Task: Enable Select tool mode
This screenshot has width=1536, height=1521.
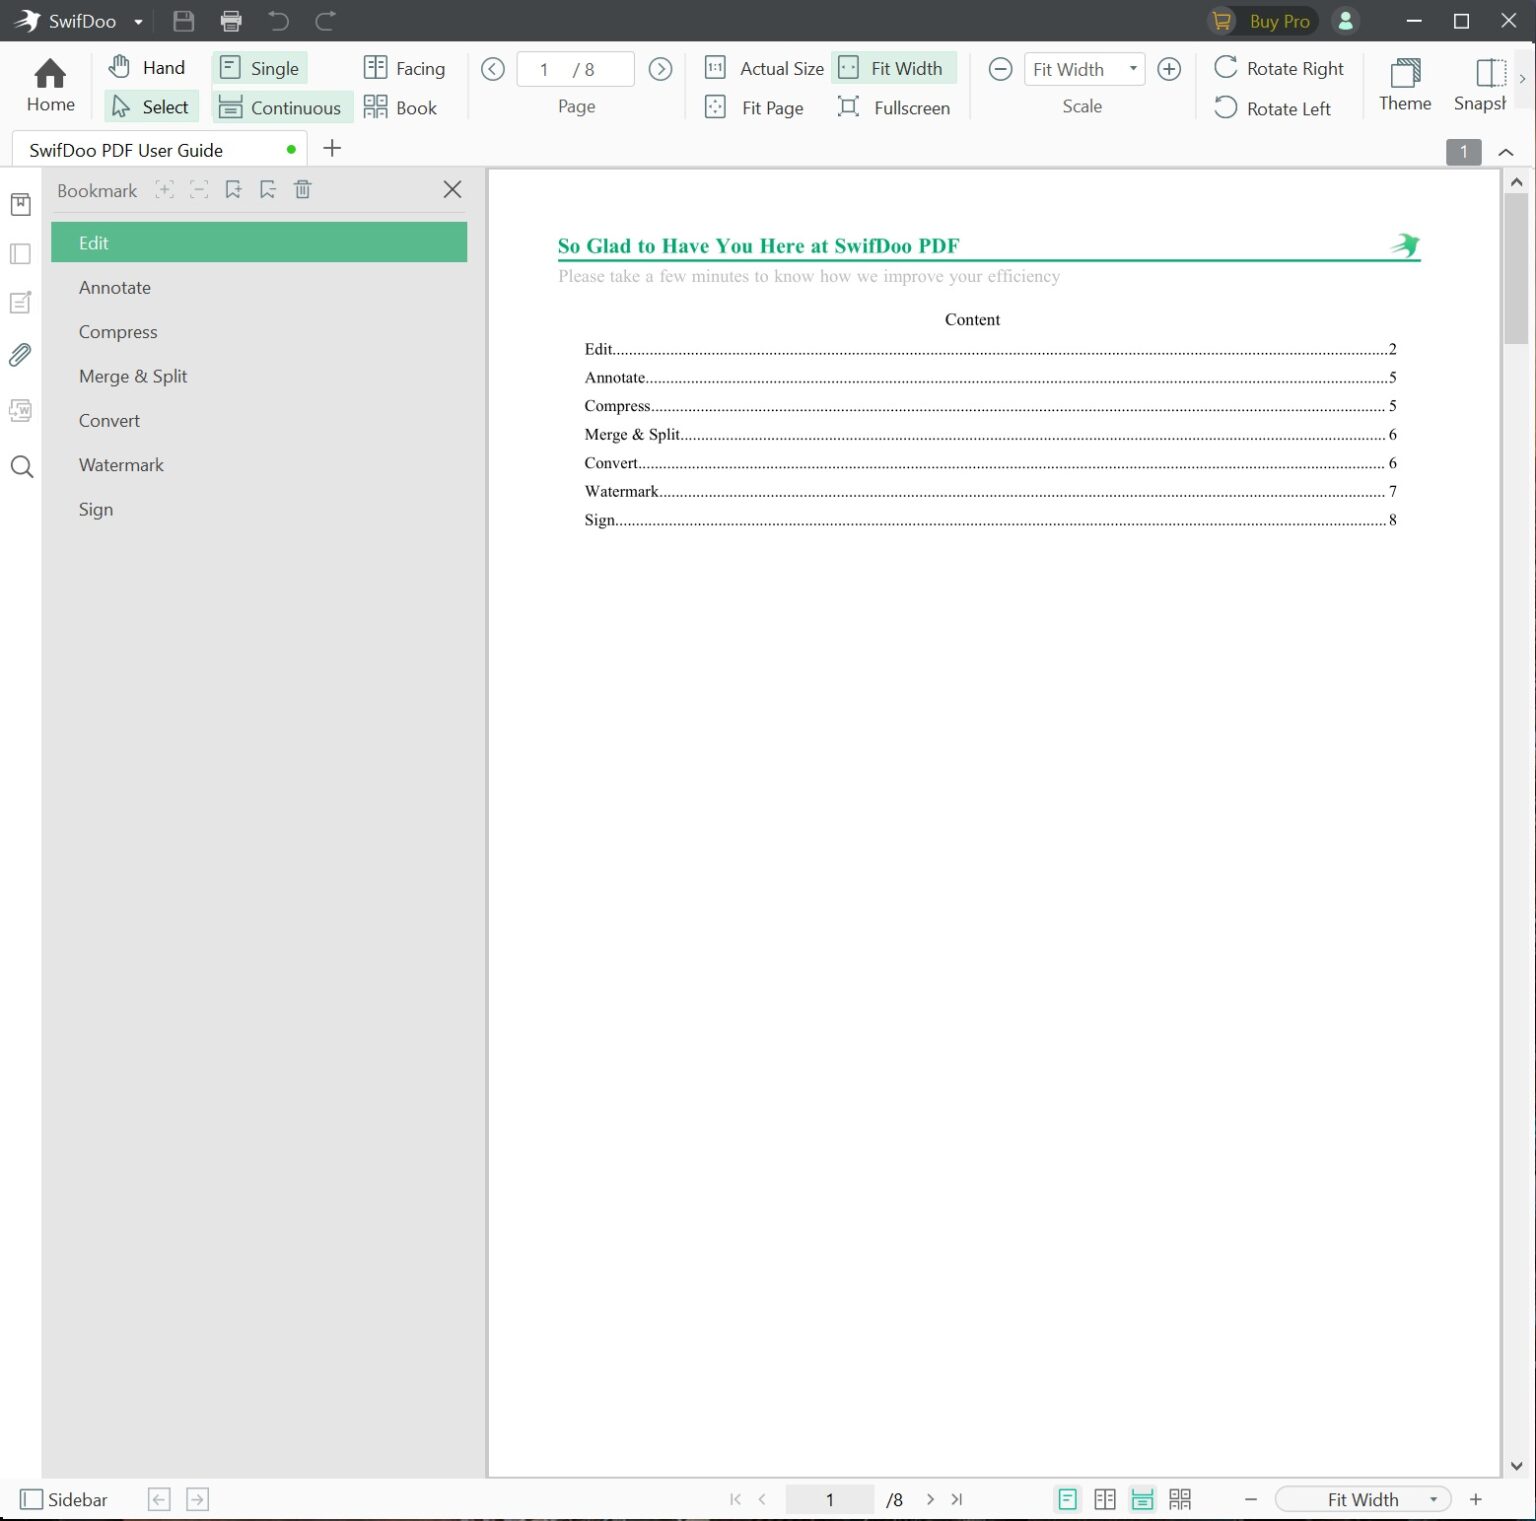Action: tap(151, 107)
